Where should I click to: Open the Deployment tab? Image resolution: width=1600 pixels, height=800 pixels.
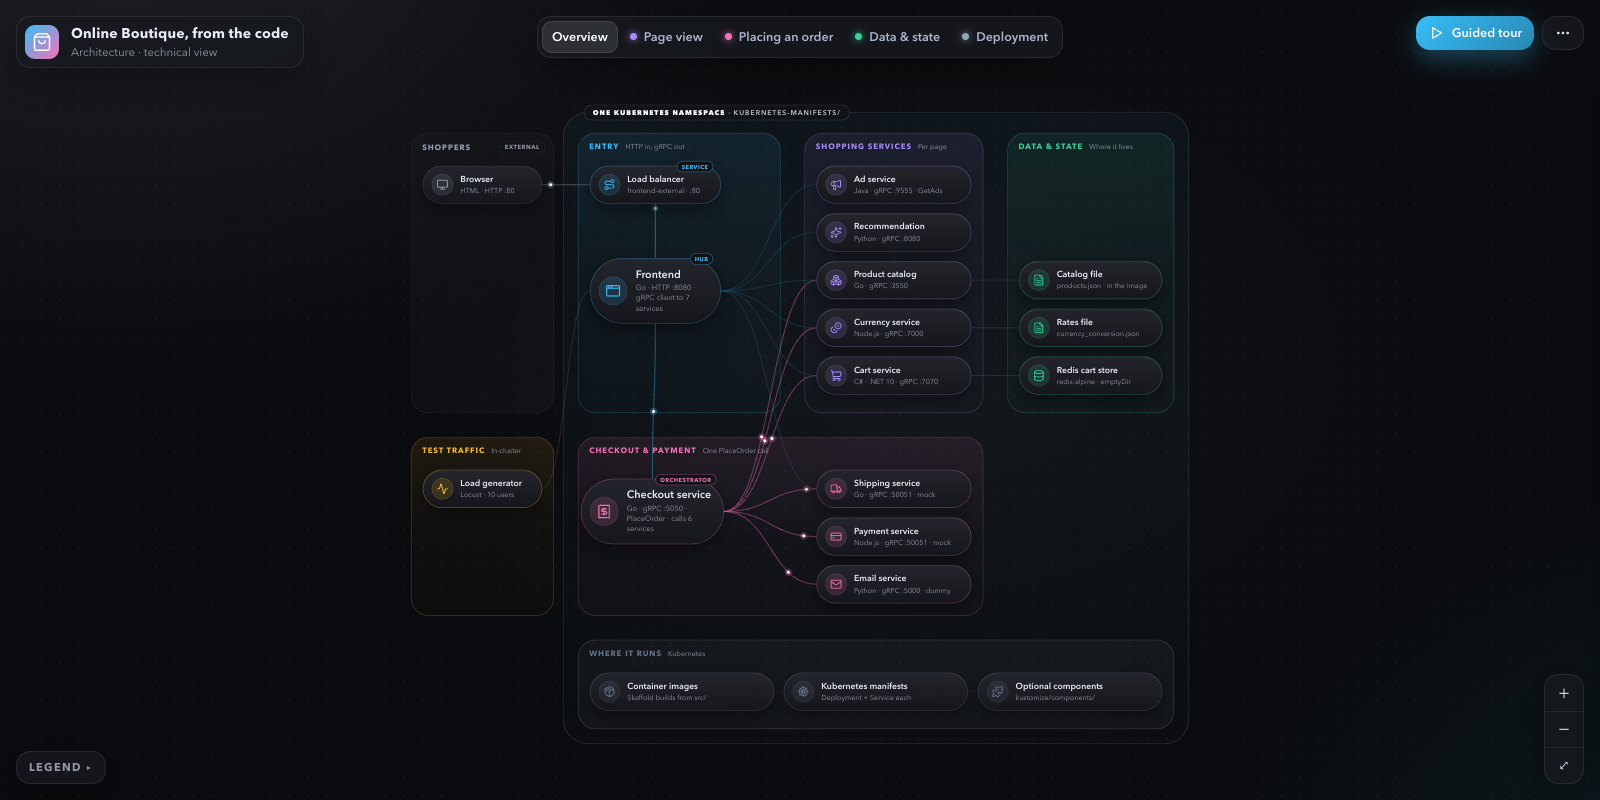[1005, 37]
